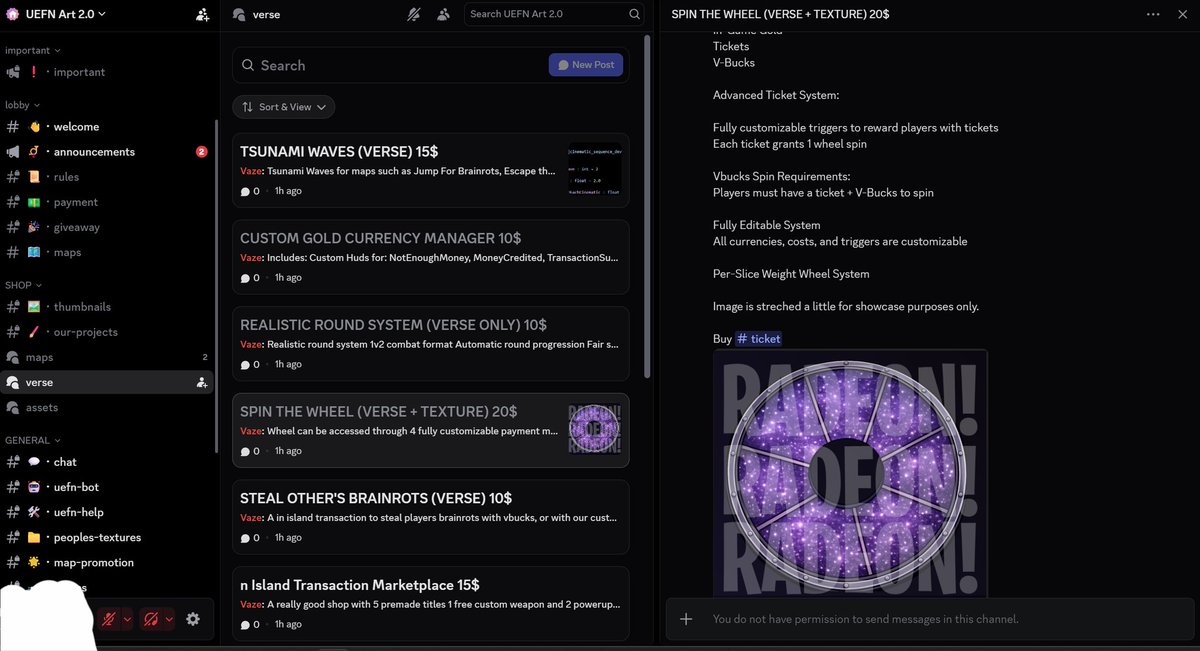Open STEAL OTHER'S BRAINROTS (VERSE) 10$ post
1200x651 pixels.
(431, 517)
